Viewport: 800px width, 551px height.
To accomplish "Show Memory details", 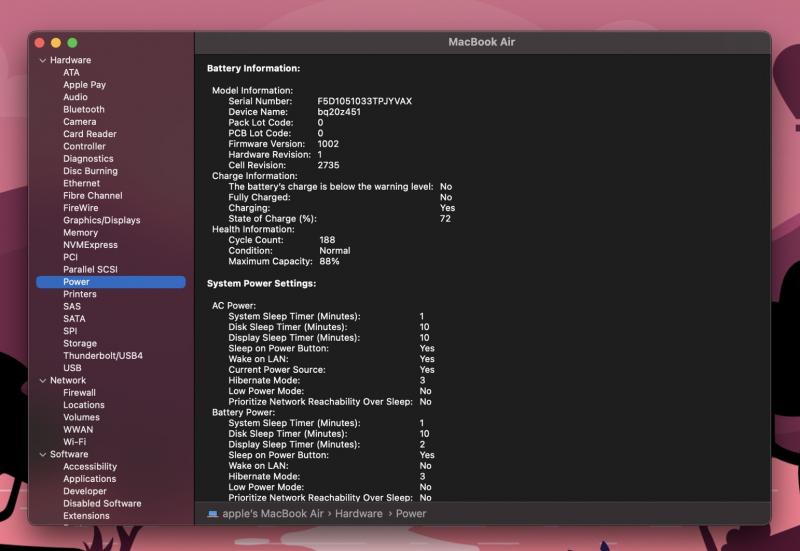I will (81, 233).
